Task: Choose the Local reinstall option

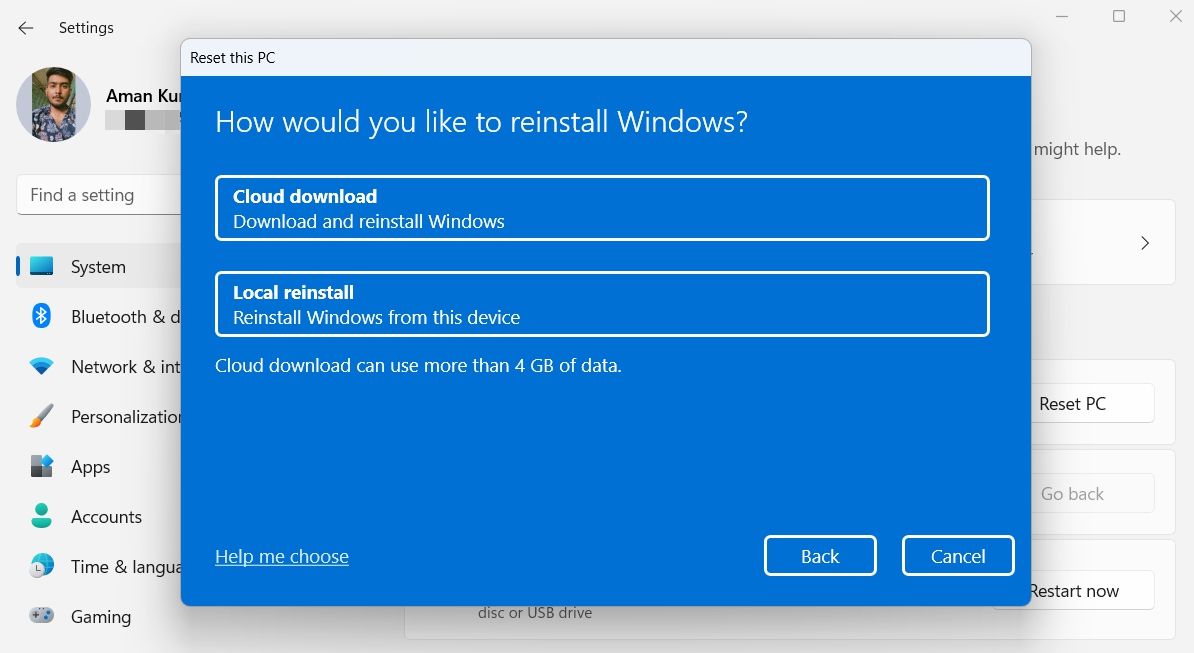Action: point(602,304)
